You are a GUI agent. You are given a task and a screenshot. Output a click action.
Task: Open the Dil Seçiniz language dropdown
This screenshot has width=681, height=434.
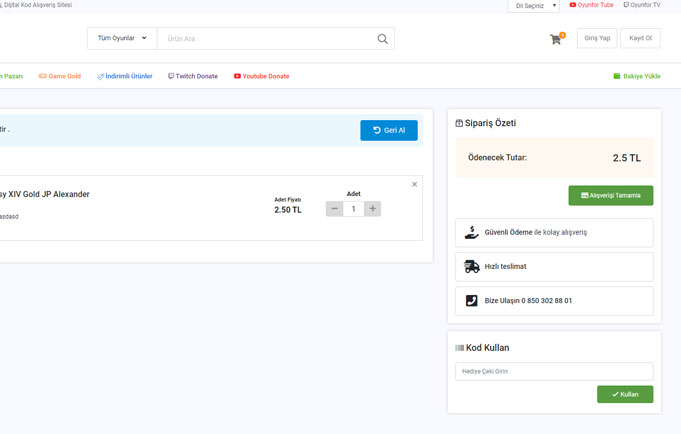(x=533, y=6)
